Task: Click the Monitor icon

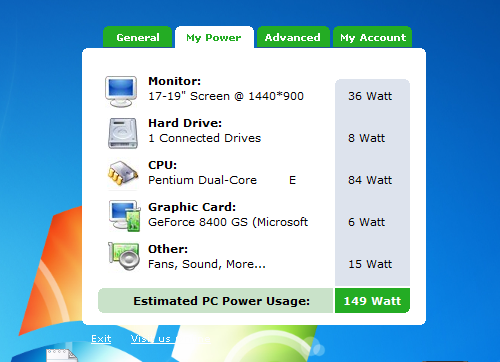Action: pyautogui.click(x=121, y=91)
